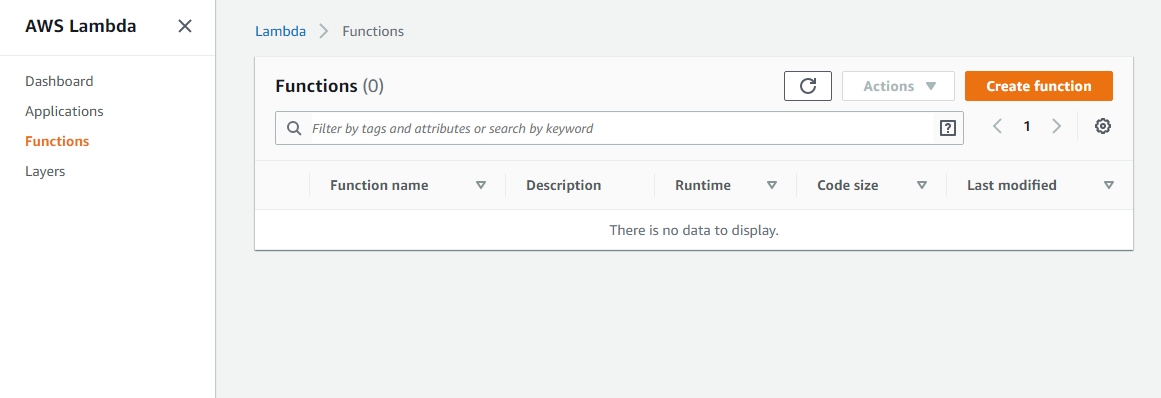The height and width of the screenshot is (398, 1161).
Task: Open table preferences gear icon
Action: [x=1103, y=127]
